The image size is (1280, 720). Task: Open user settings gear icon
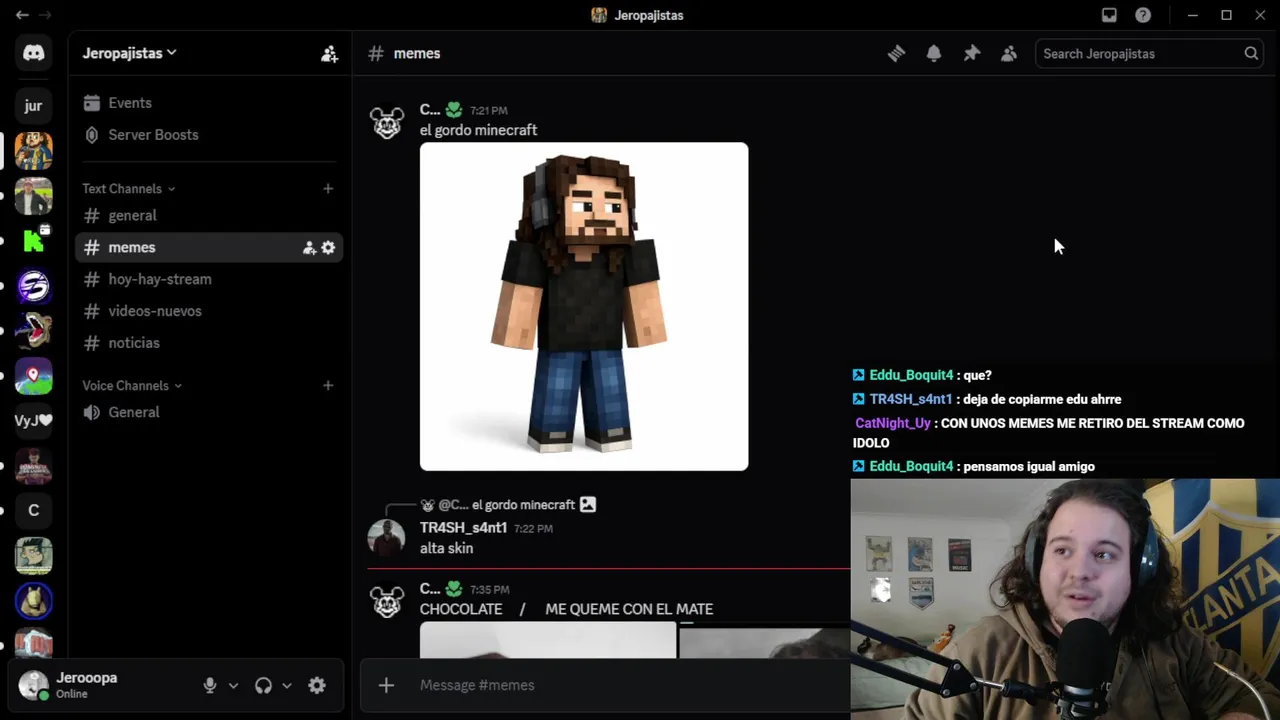click(317, 685)
